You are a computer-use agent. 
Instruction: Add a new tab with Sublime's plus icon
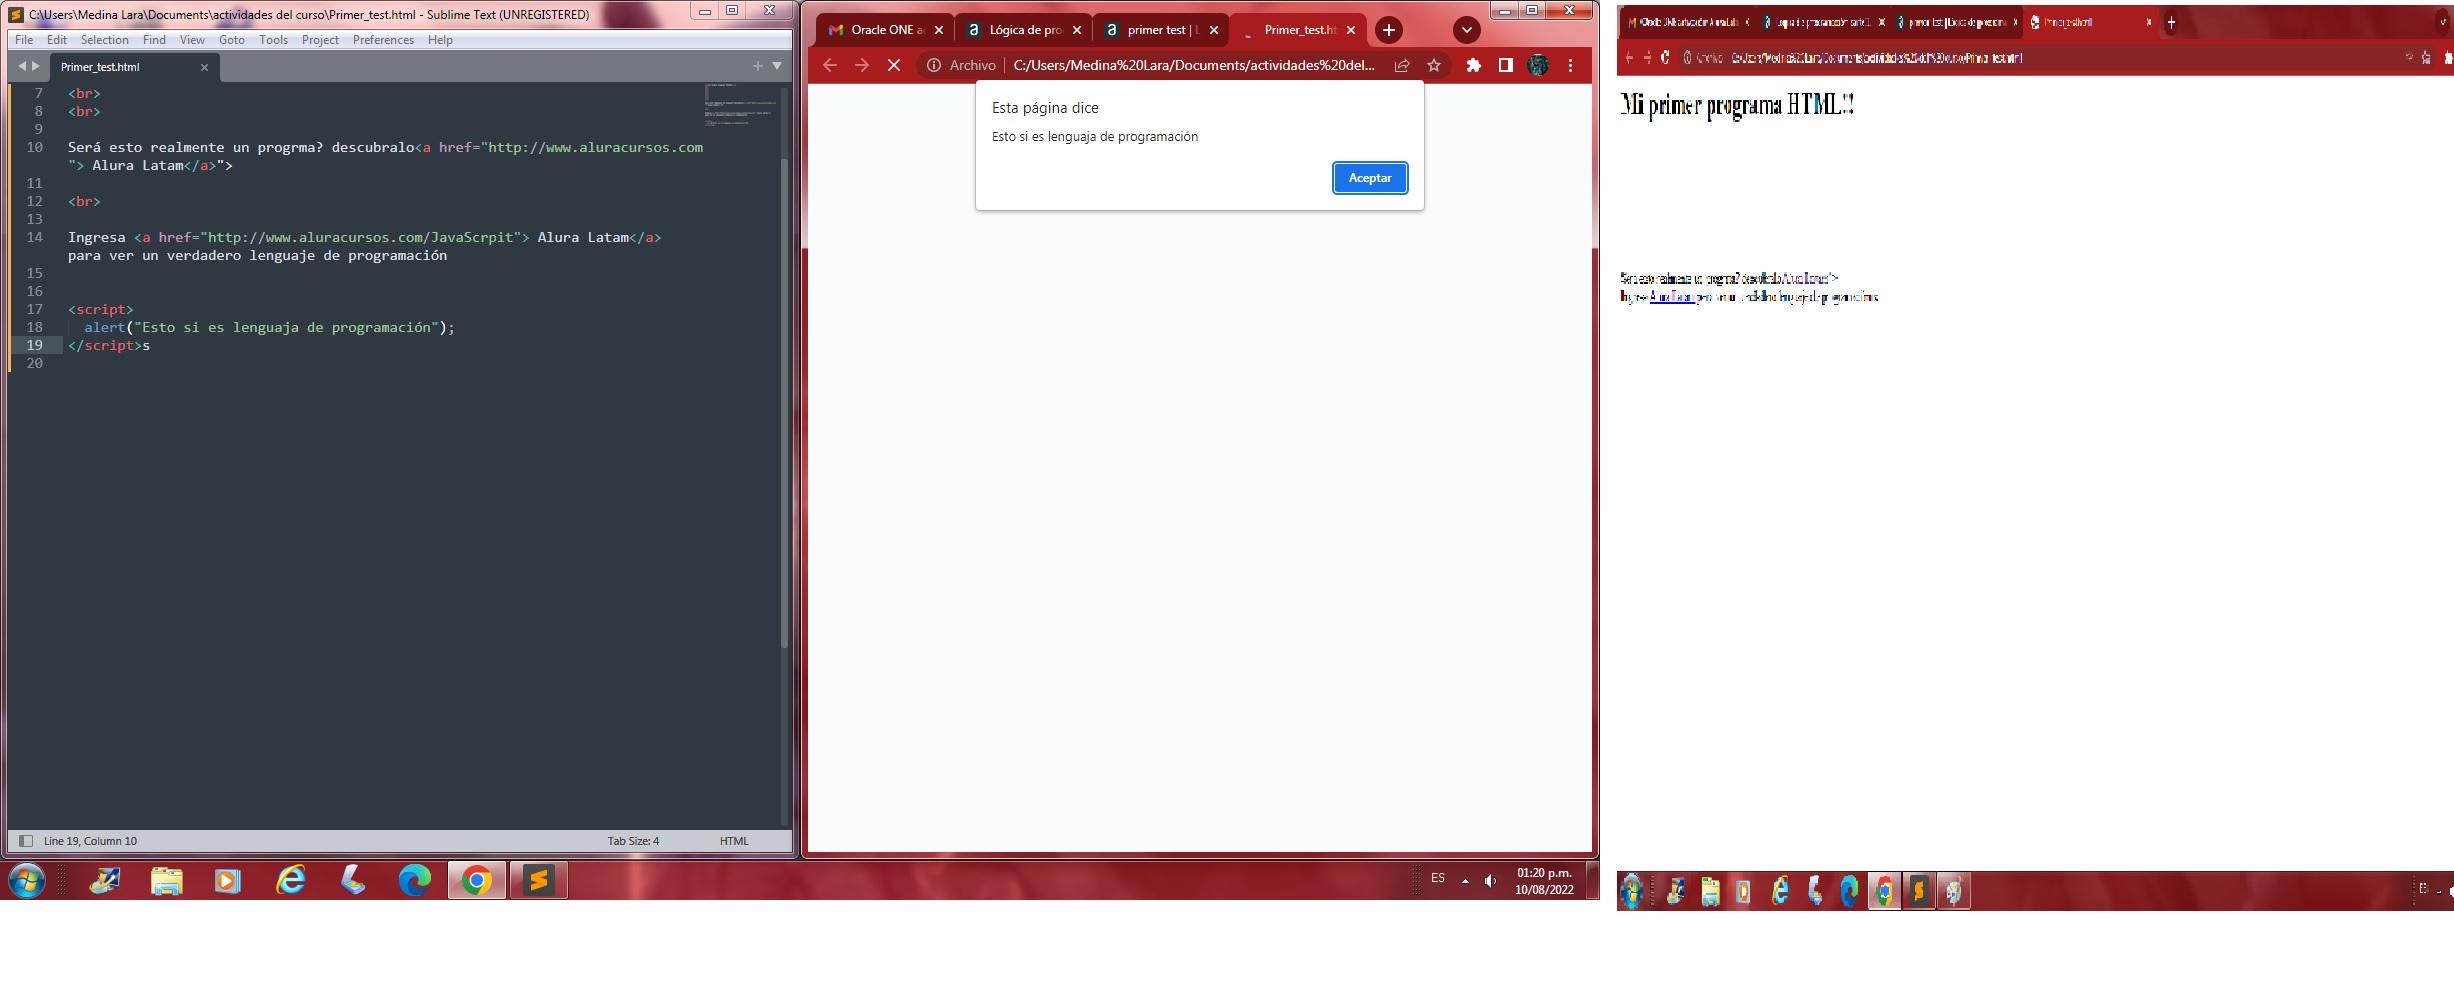(x=757, y=66)
